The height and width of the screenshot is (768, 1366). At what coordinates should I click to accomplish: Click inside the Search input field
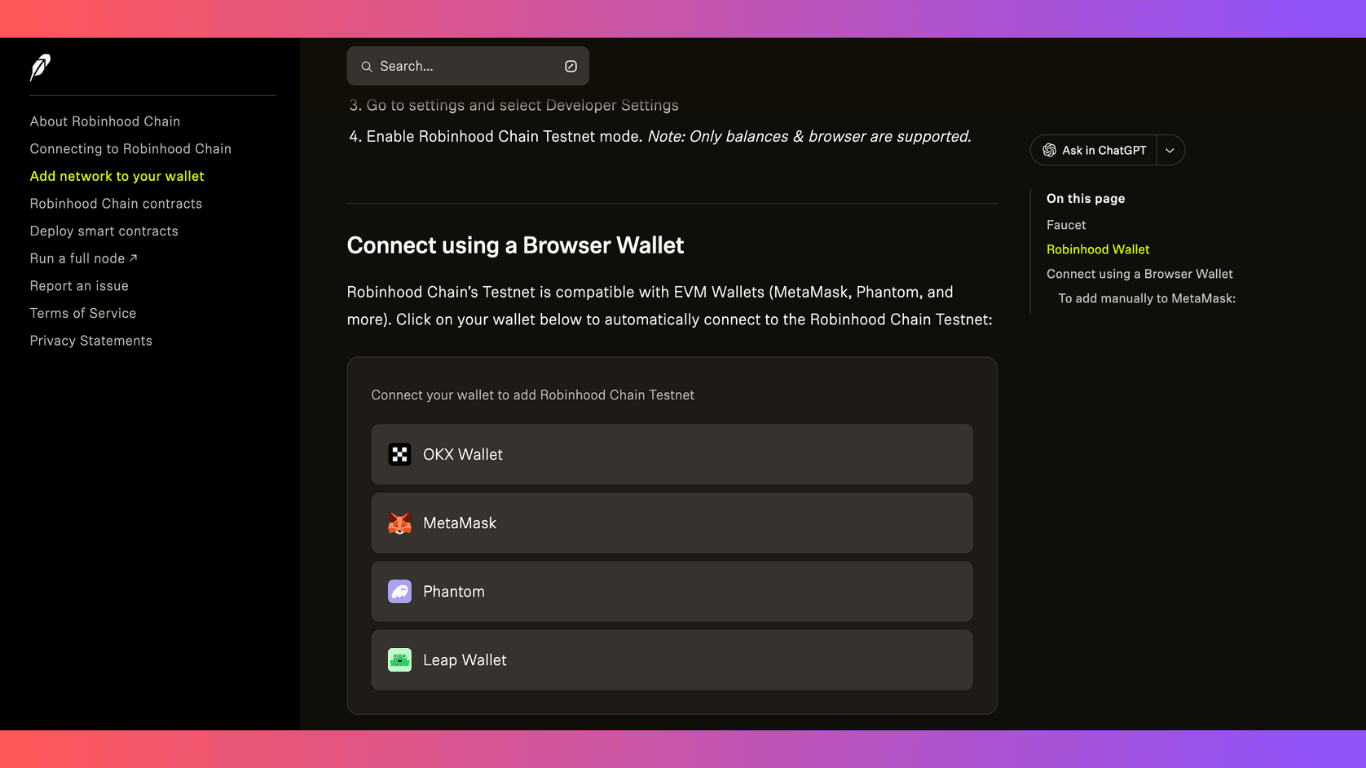(x=460, y=65)
